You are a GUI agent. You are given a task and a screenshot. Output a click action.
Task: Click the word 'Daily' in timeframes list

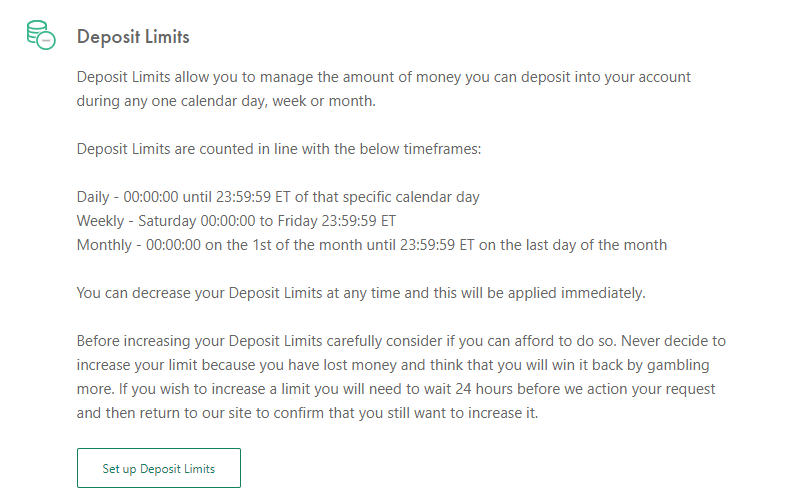(x=93, y=197)
